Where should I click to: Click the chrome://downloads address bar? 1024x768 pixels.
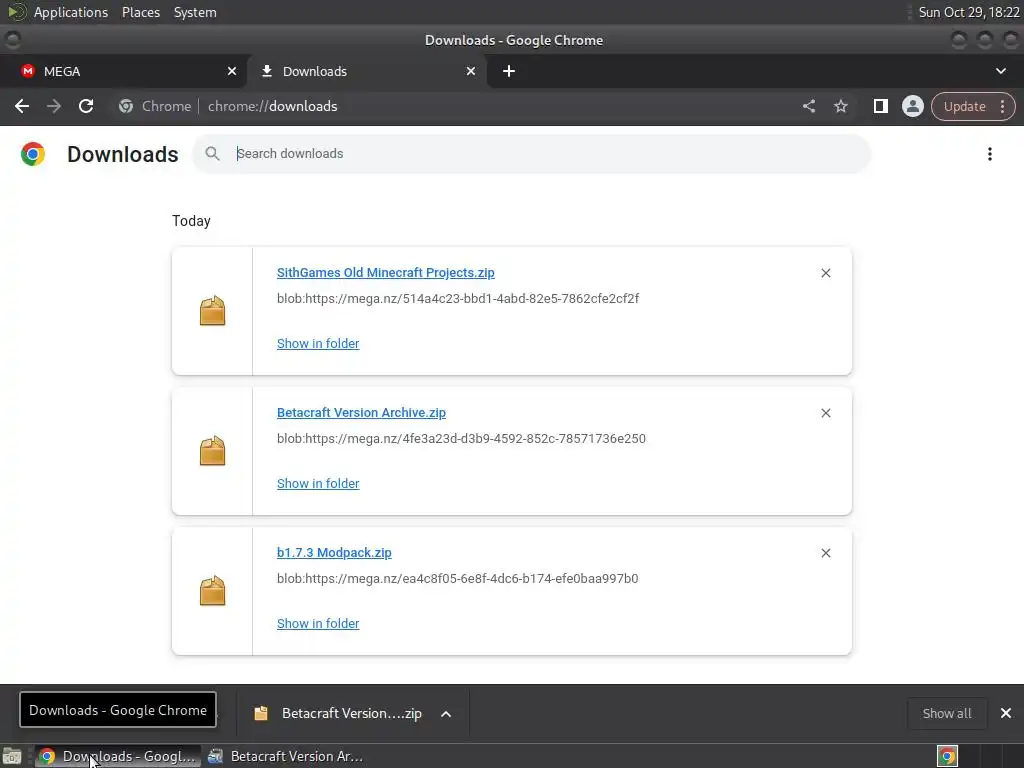[x=272, y=106]
